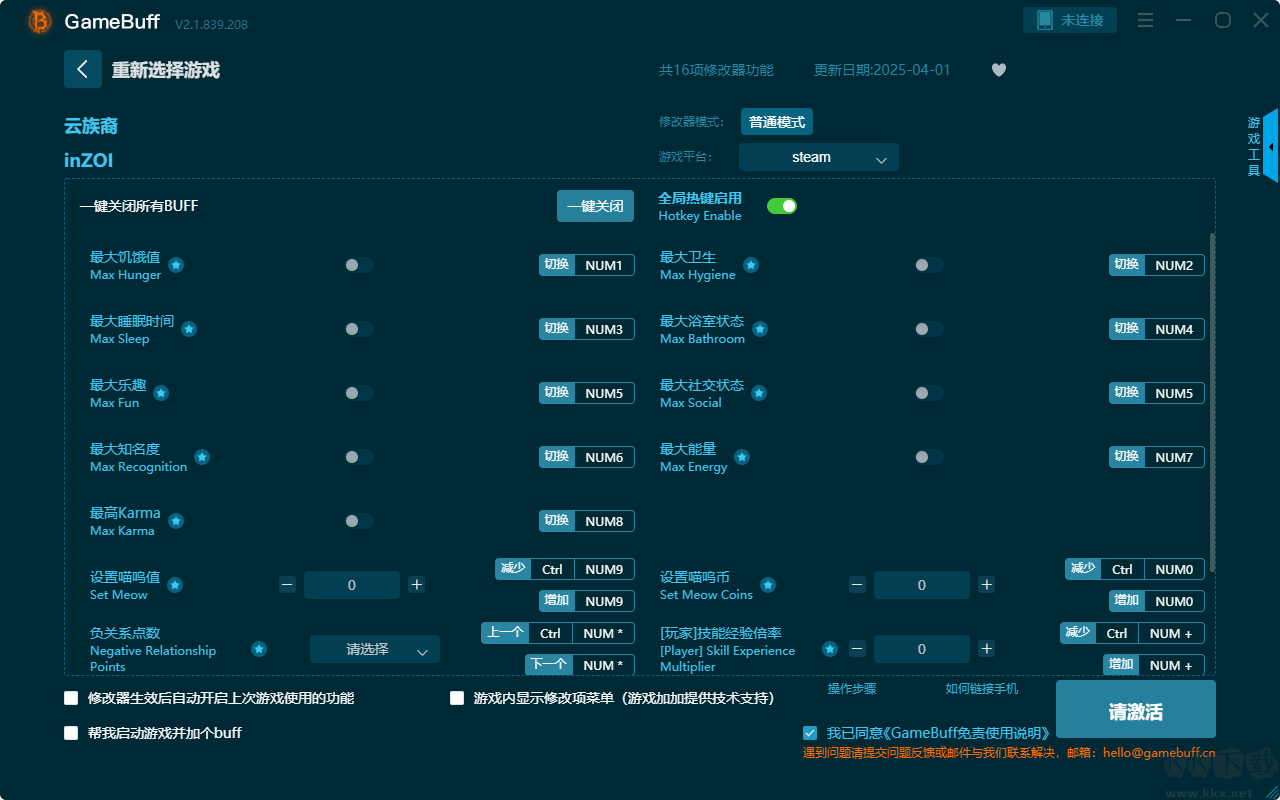Image resolution: width=1280 pixels, height=800 pixels.
Task: Click the star icon beside Max Karma
Action: tap(176, 521)
